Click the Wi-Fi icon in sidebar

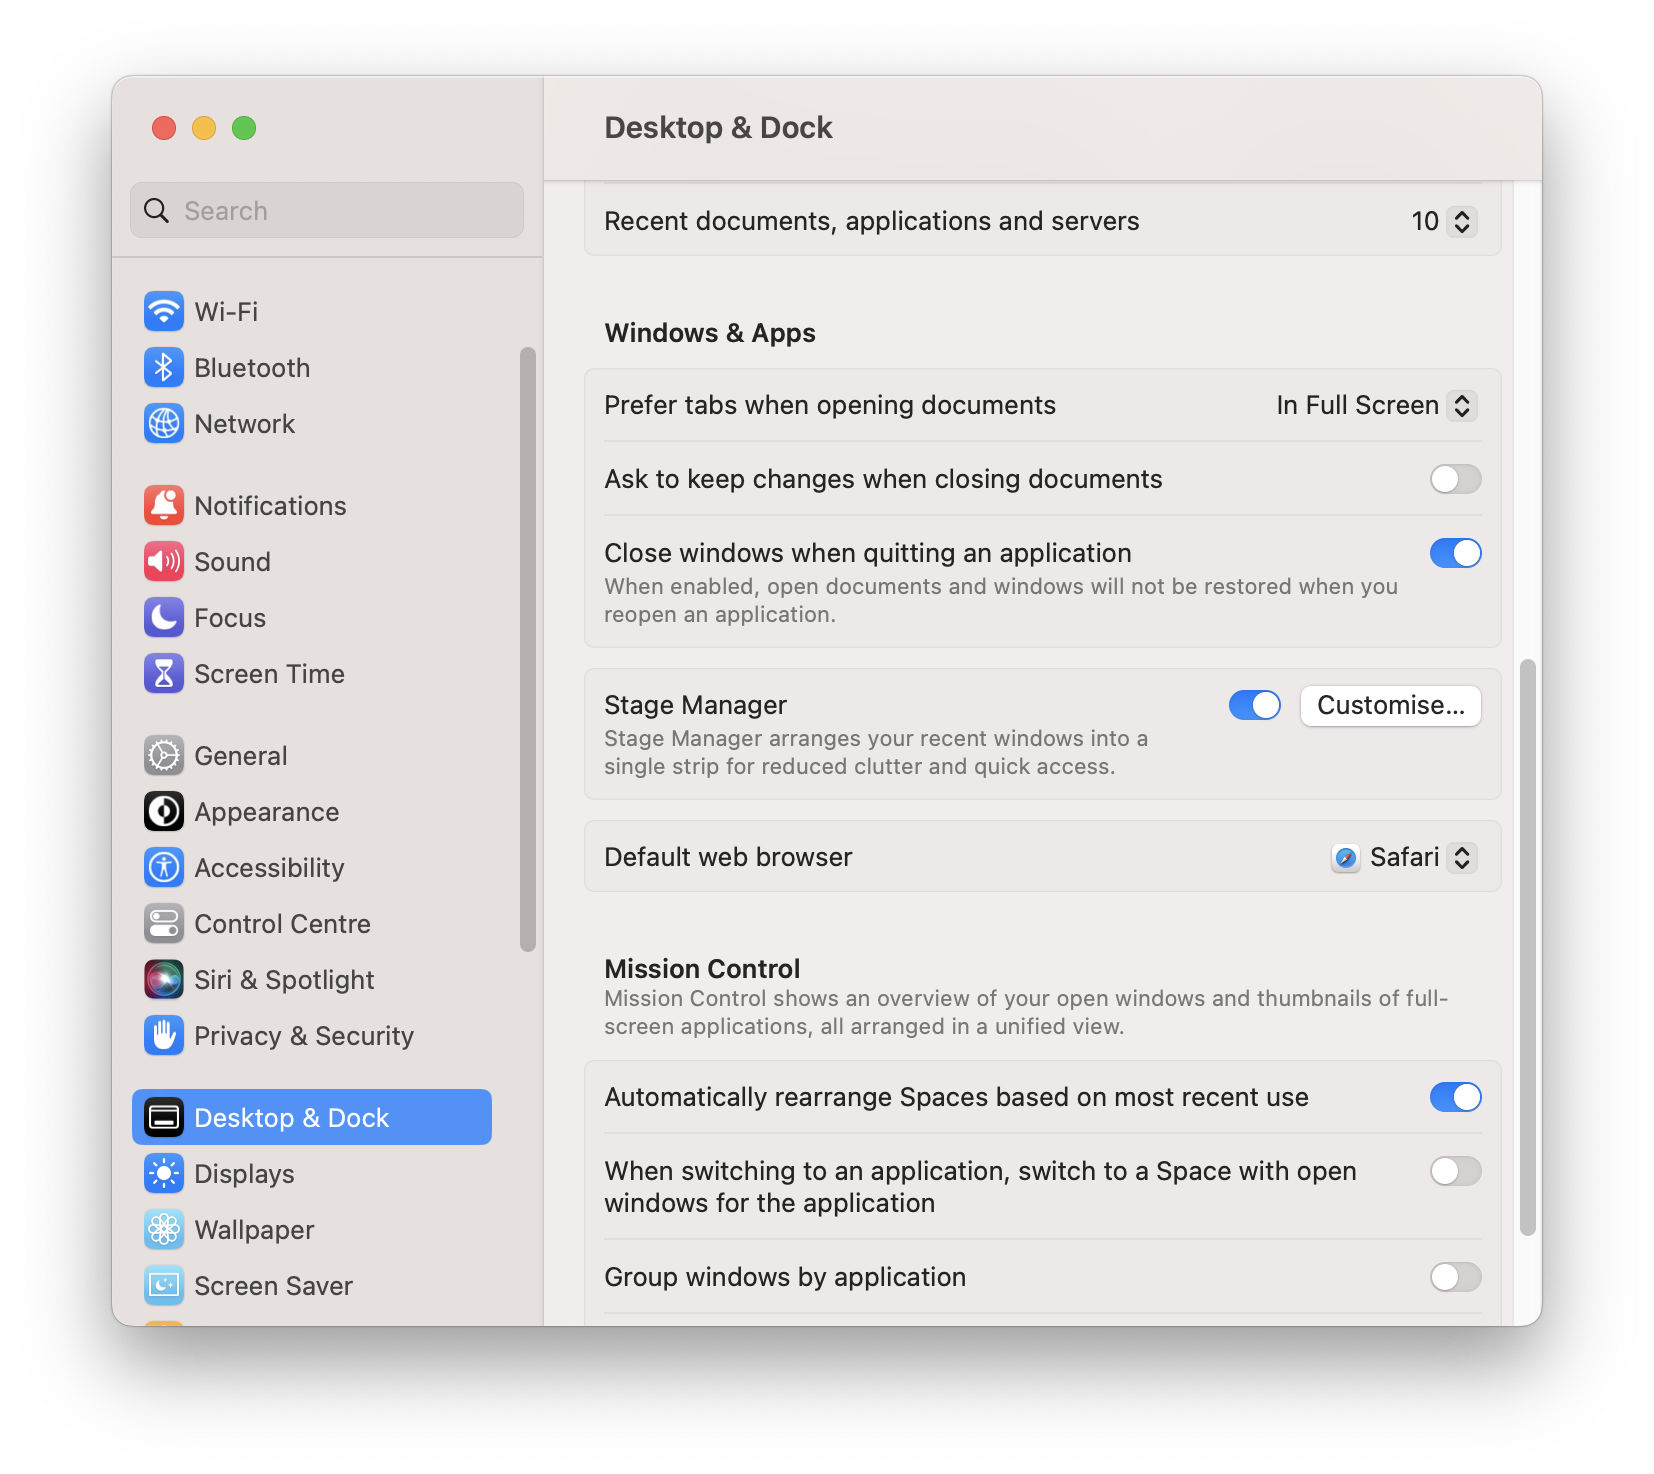click(164, 311)
